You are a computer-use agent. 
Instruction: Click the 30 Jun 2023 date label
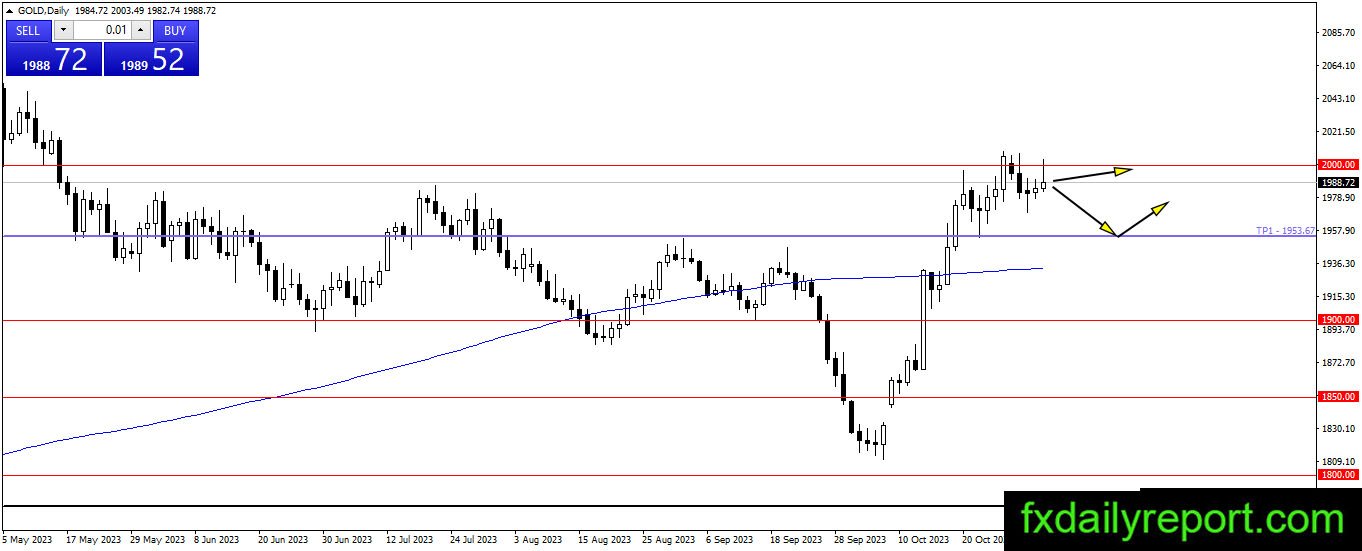[x=349, y=540]
